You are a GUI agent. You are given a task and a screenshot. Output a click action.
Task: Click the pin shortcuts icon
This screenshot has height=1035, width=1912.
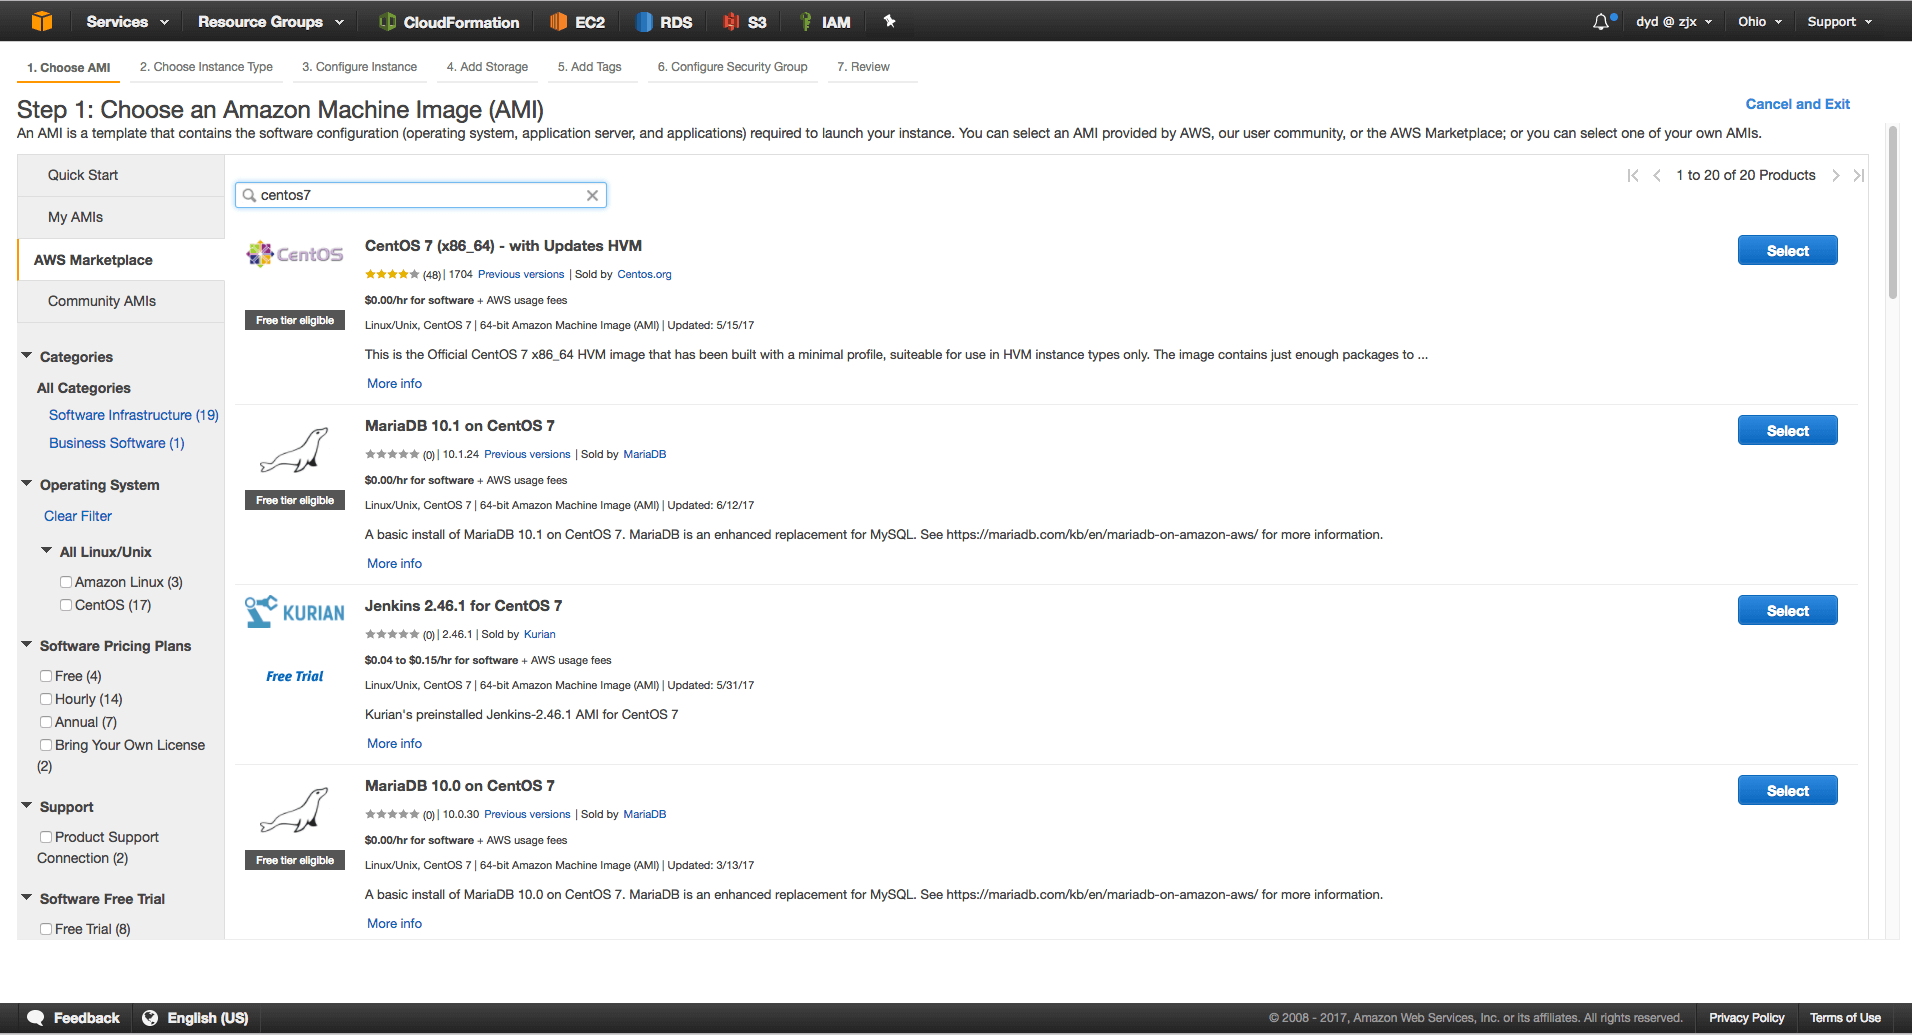pos(889,21)
